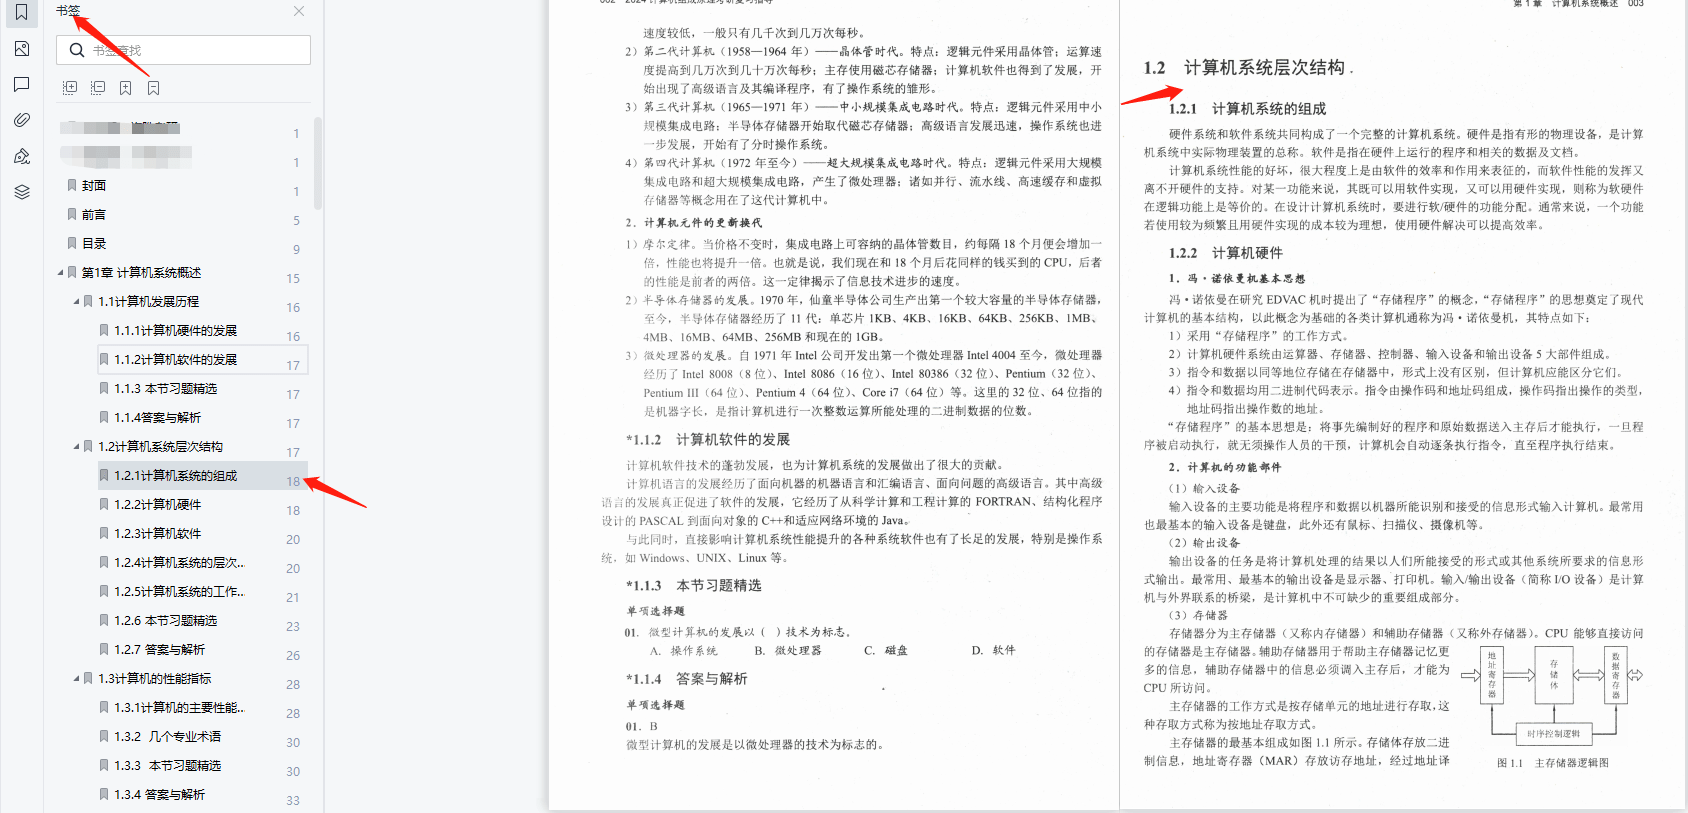Open the 前言 bookmark

click(x=94, y=215)
